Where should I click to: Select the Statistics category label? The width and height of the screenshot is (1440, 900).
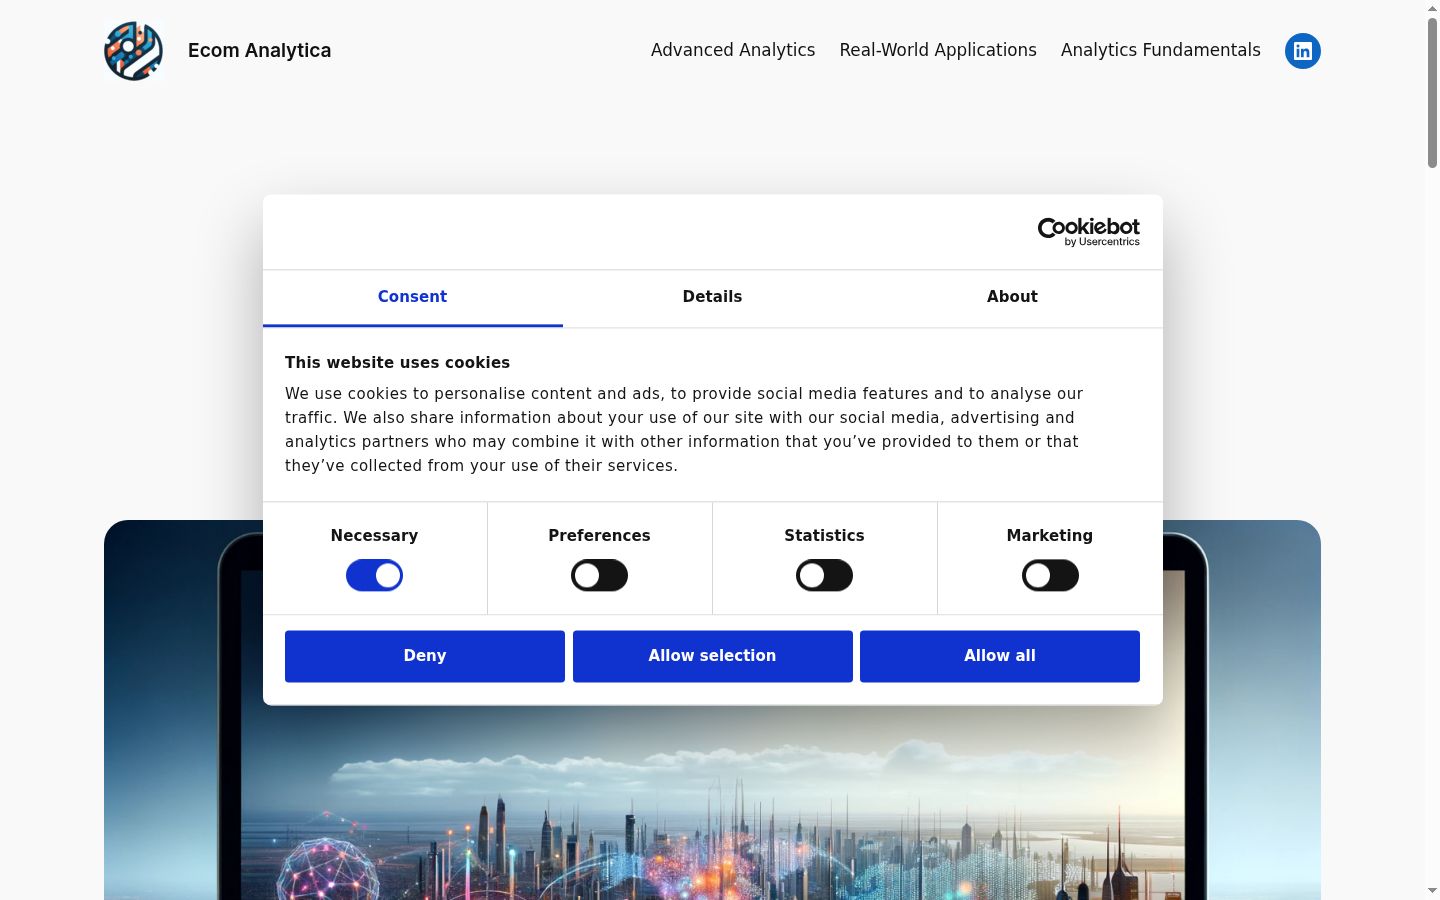[824, 536]
